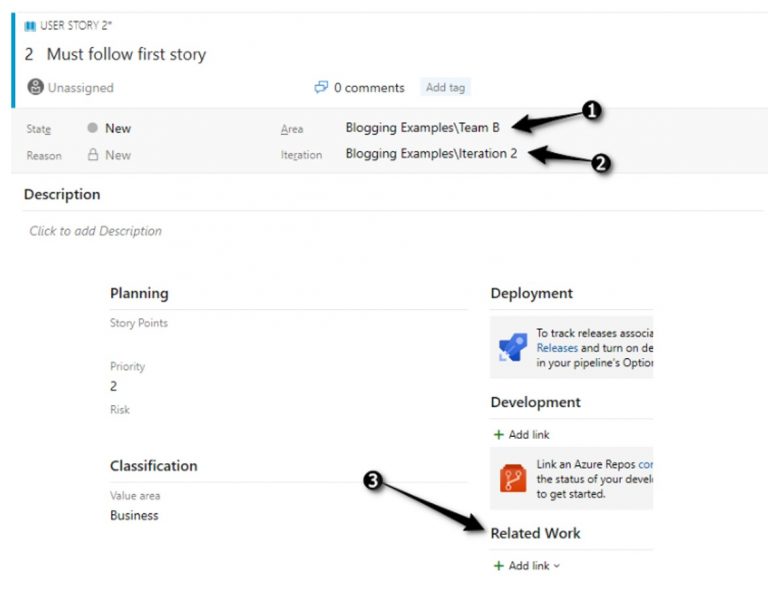Click the Add tag button
Screen dimensions: 768x599
click(445, 87)
